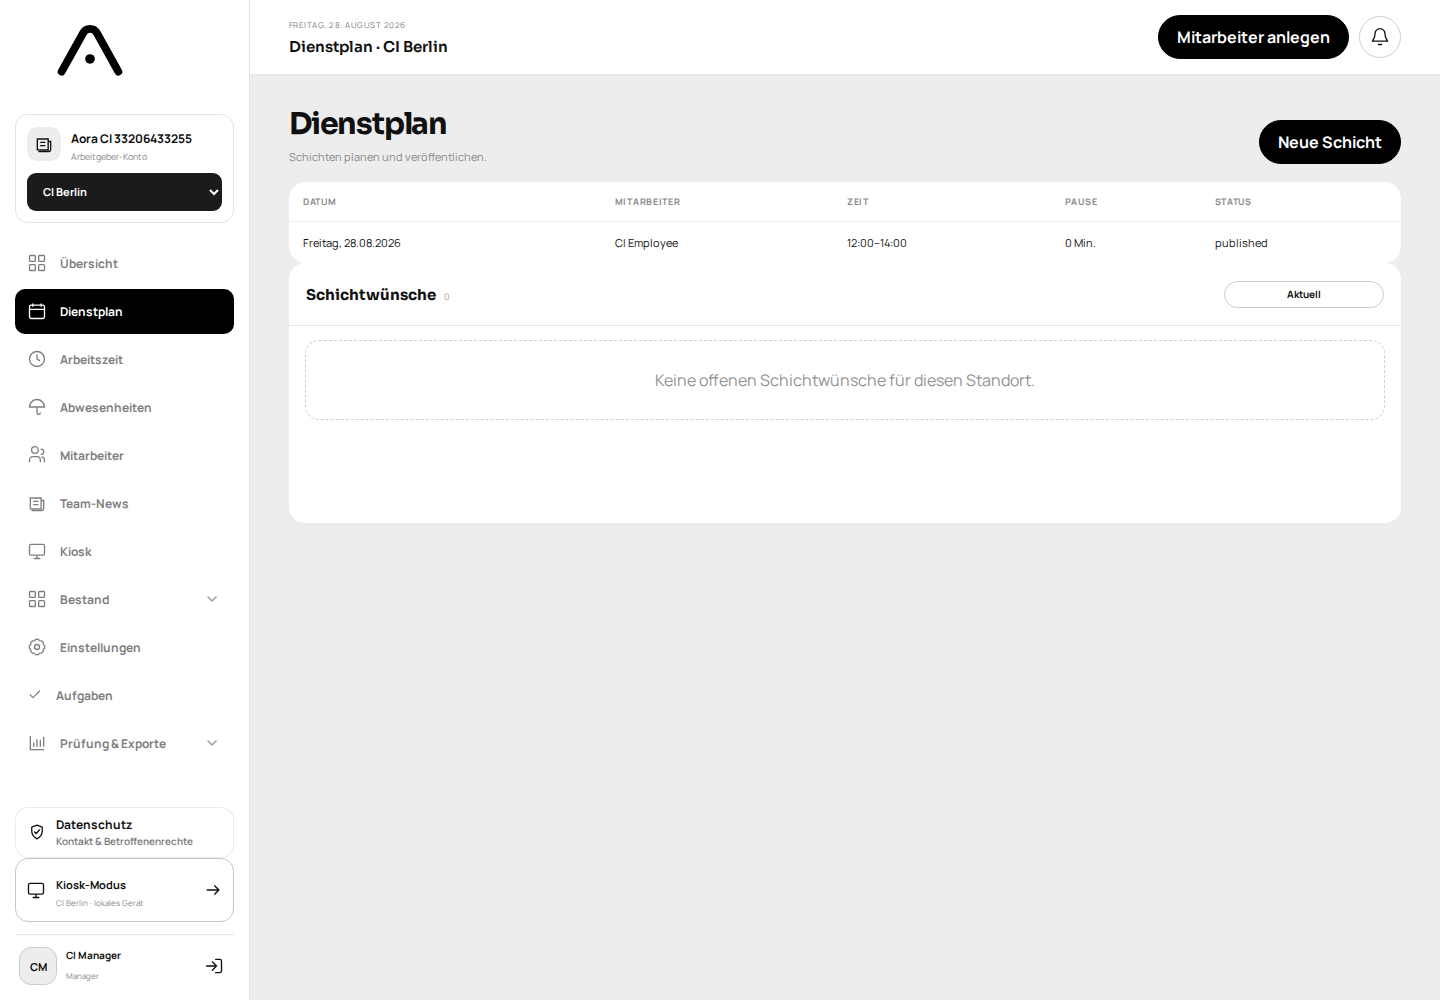Expand the Prüfung & Exporte chevron
1440x1000 pixels.
[212, 743]
